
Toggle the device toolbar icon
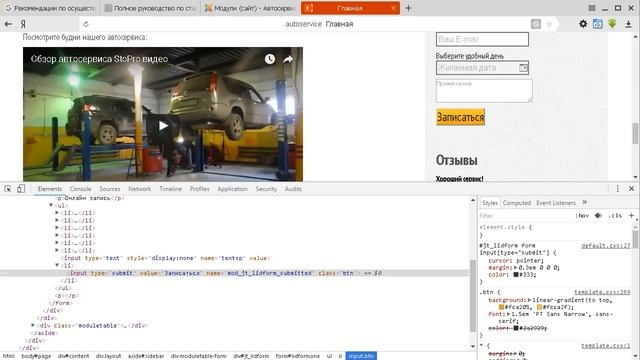(21, 189)
